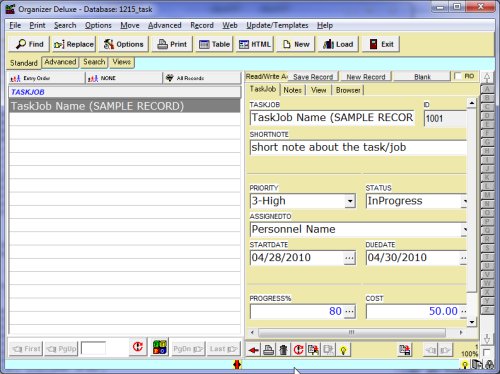The height and width of the screenshot is (374, 500).
Task: Click the form scrollbar down arrow
Action: [x=472, y=322]
